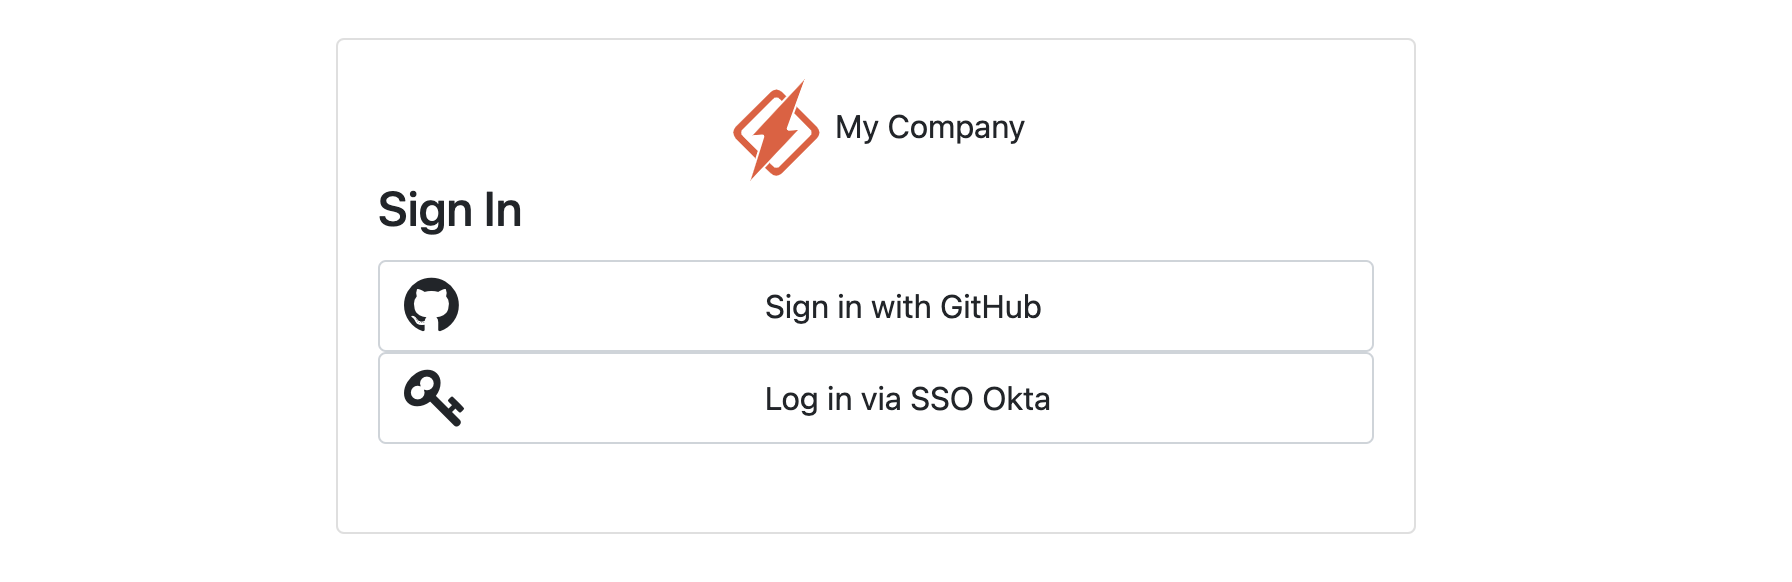Select the lightning icon in the header

pyautogui.click(x=775, y=127)
